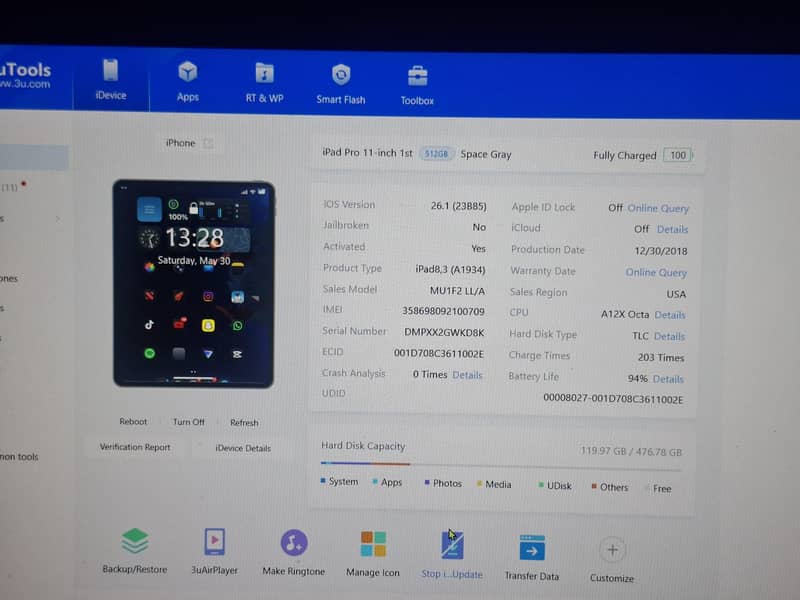This screenshot has height=600, width=800.
Task: Open Crash Analysis Details link
Action: tap(467, 375)
